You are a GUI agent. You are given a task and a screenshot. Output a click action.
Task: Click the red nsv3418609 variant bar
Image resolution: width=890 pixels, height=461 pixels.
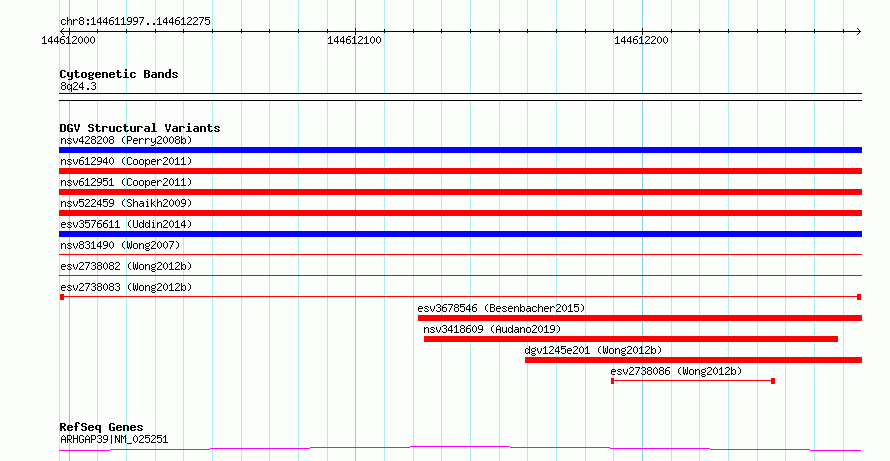(x=631, y=339)
